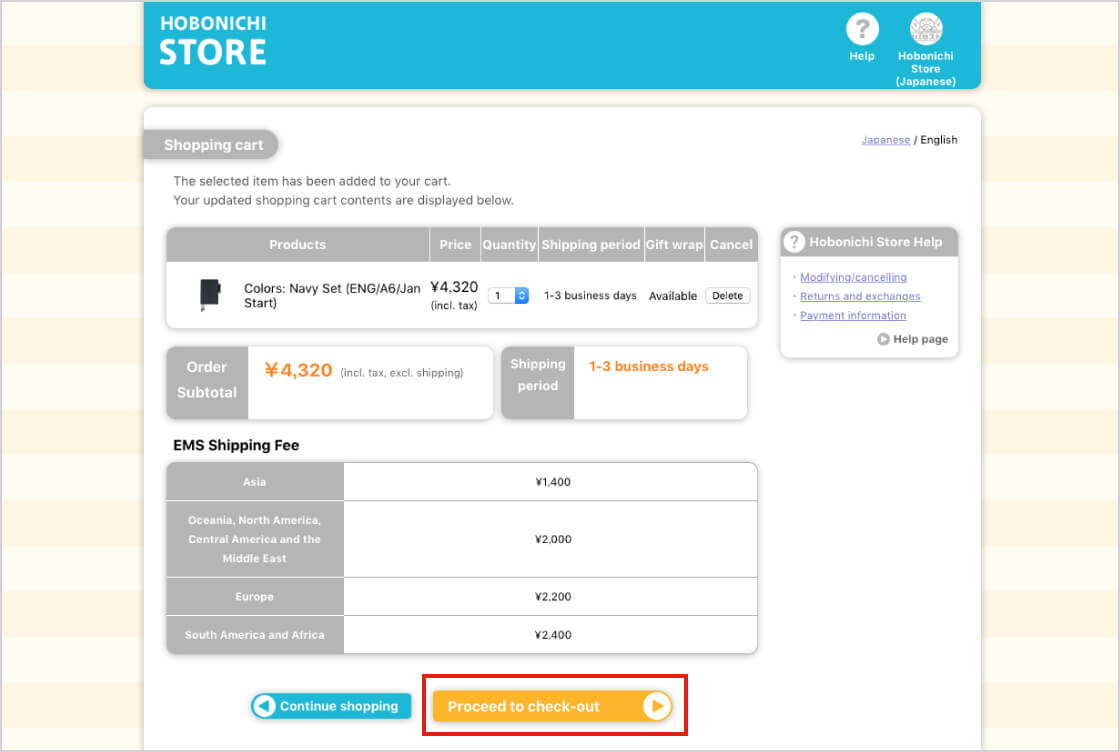This screenshot has height=752, width=1120.
Task: View the Payment information link
Action: click(853, 315)
